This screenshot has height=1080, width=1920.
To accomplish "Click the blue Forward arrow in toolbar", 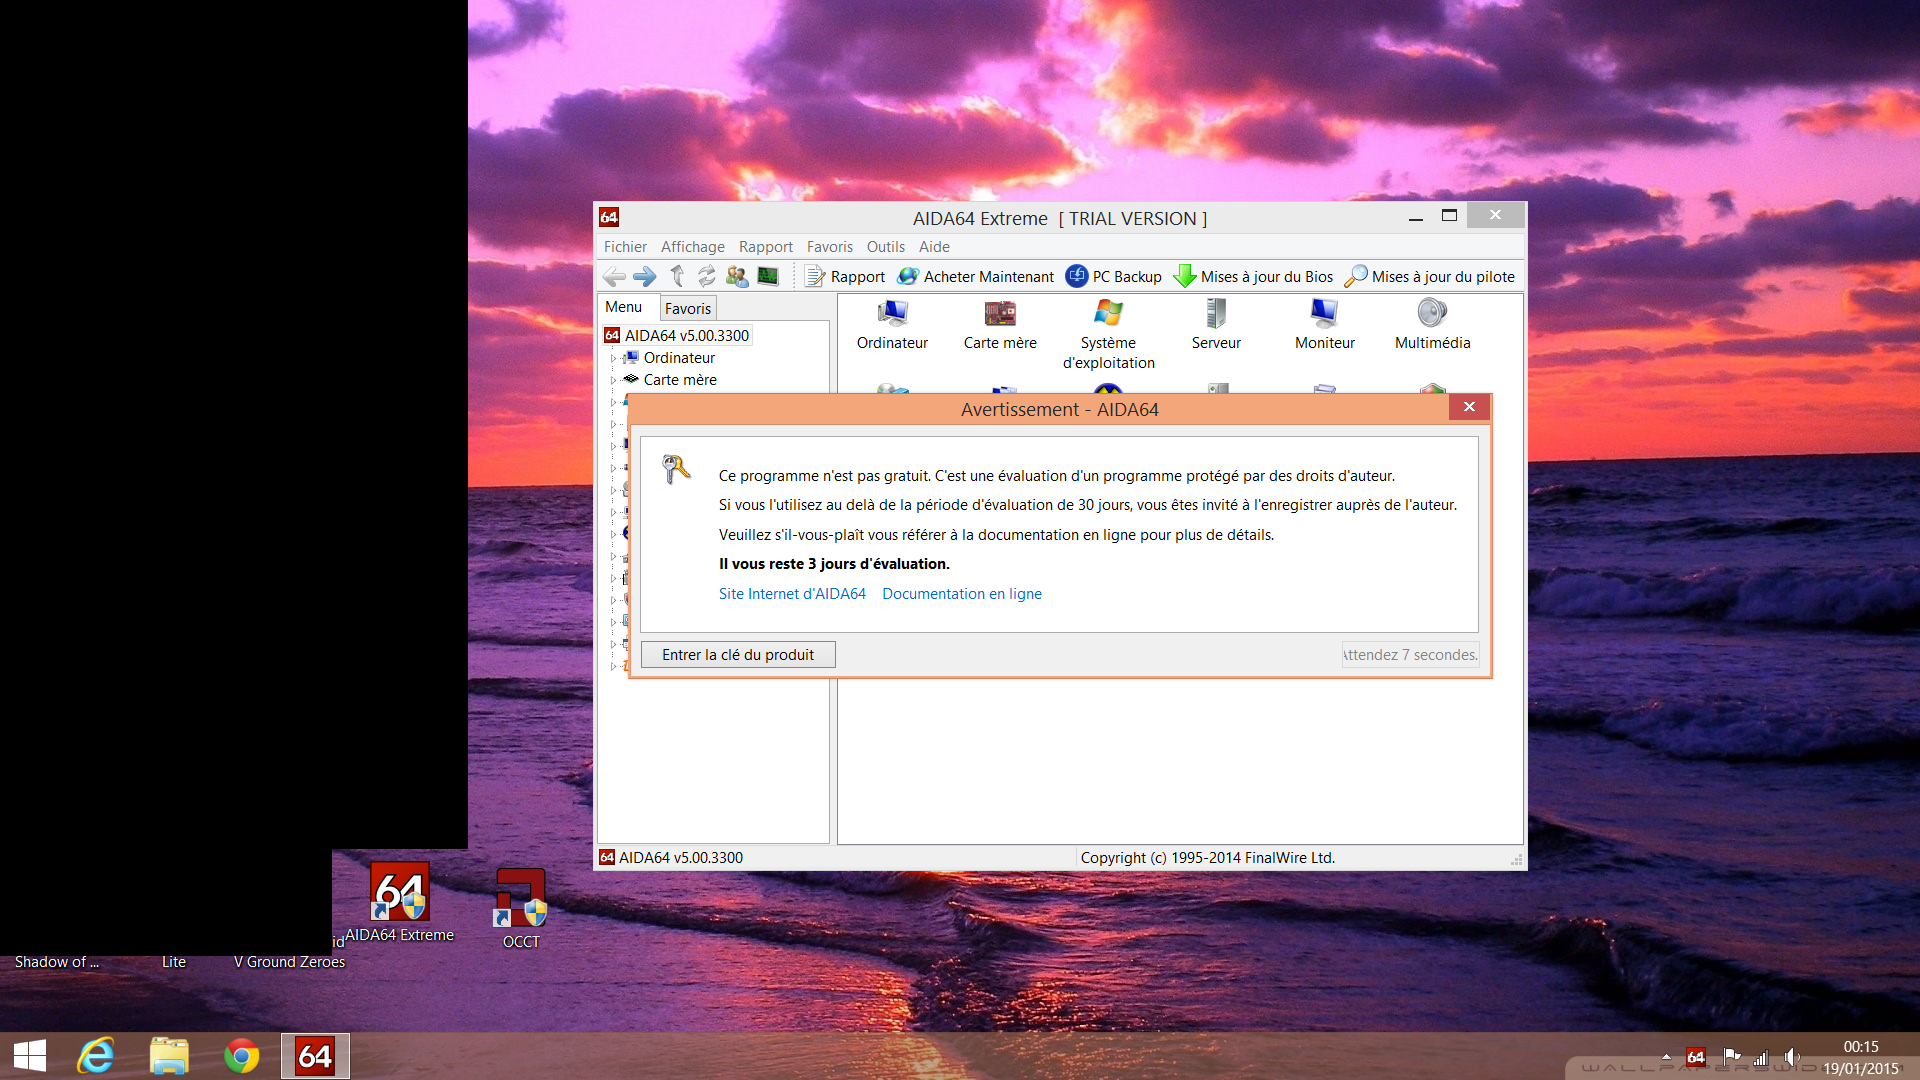I will (x=645, y=277).
